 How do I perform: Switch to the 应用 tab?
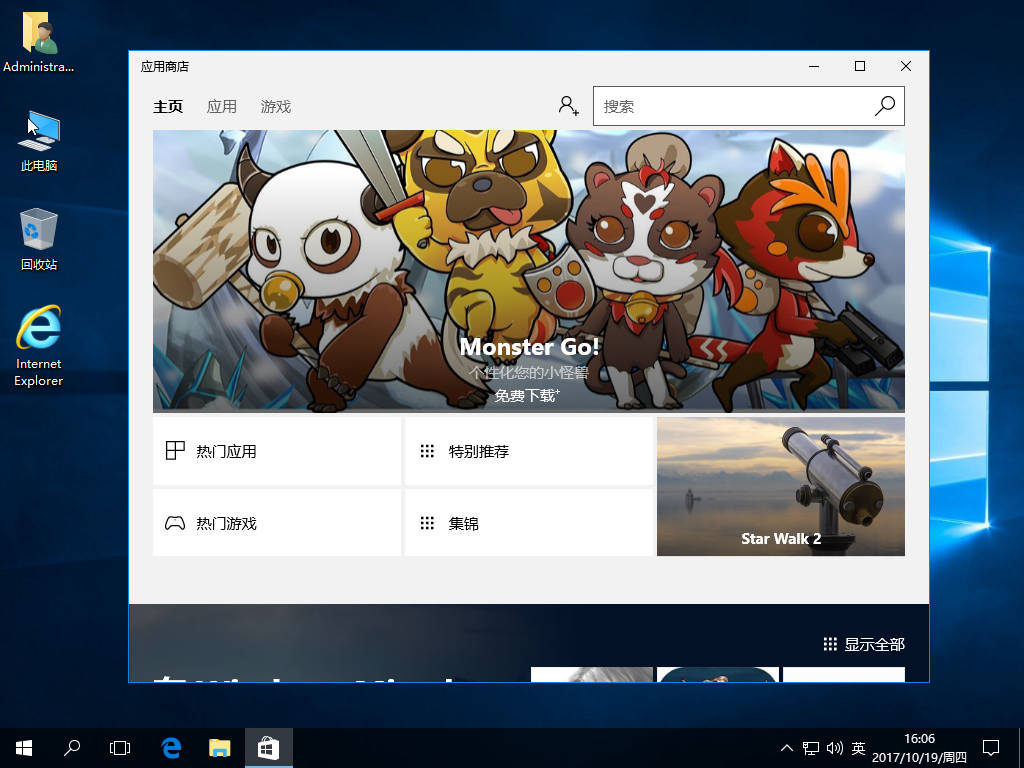[221, 106]
